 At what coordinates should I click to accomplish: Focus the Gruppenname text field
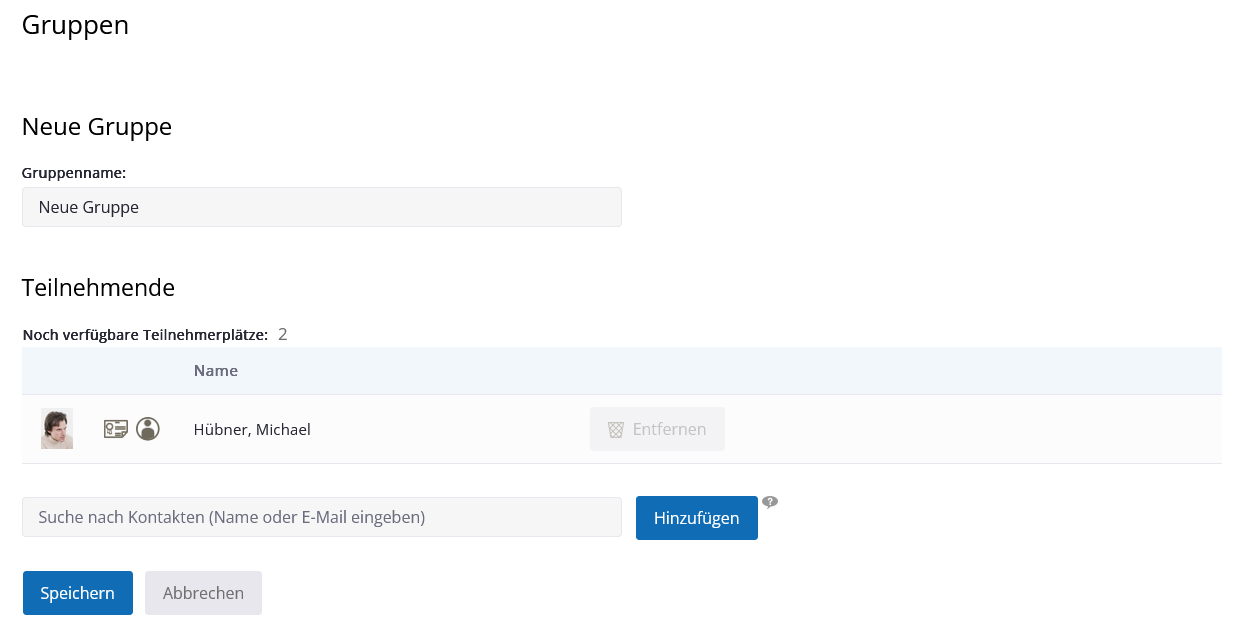point(321,207)
